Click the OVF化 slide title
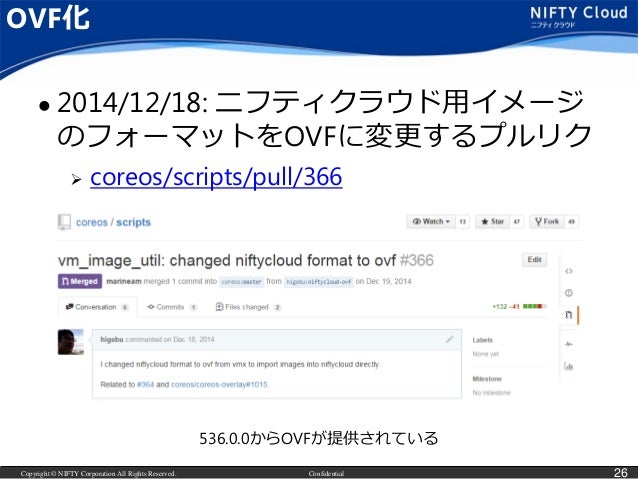 48,18
